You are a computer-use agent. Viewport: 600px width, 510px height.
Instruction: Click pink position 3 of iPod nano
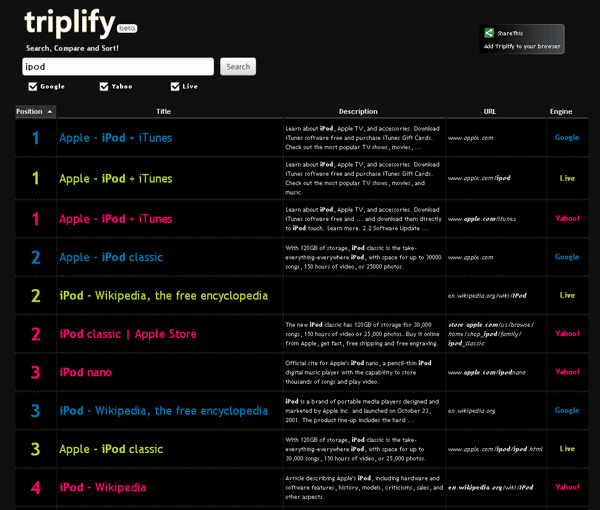(36, 372)
